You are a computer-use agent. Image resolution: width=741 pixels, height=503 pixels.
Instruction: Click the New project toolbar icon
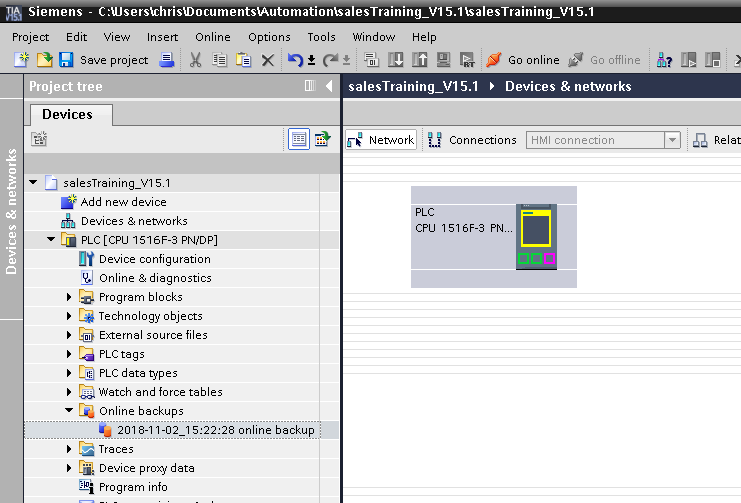pyautogui.click(x=21, y=60)
